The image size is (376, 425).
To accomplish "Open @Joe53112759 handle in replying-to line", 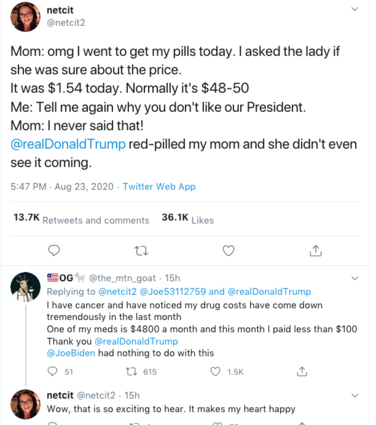I will (x=173, y=292).
